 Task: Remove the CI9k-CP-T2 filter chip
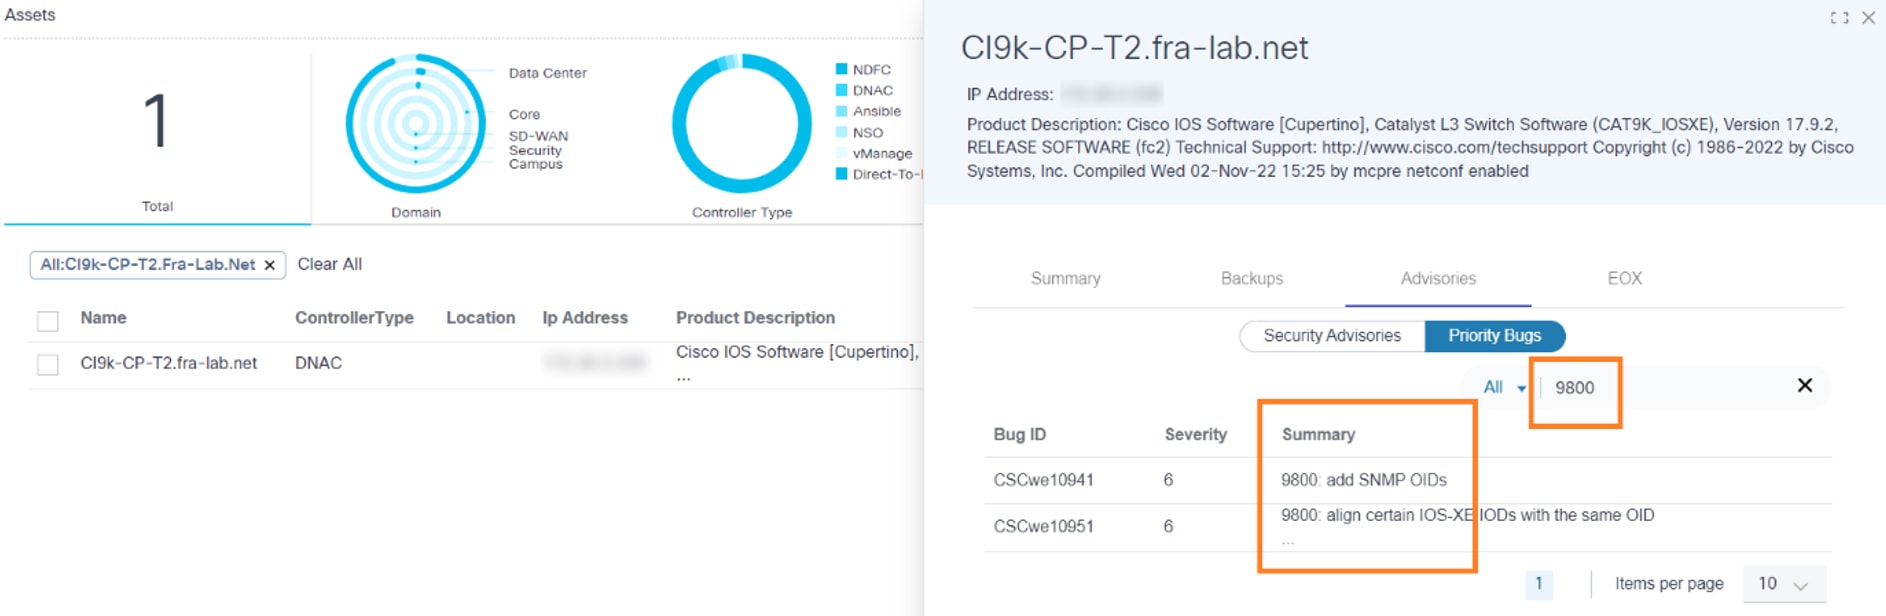269,265
